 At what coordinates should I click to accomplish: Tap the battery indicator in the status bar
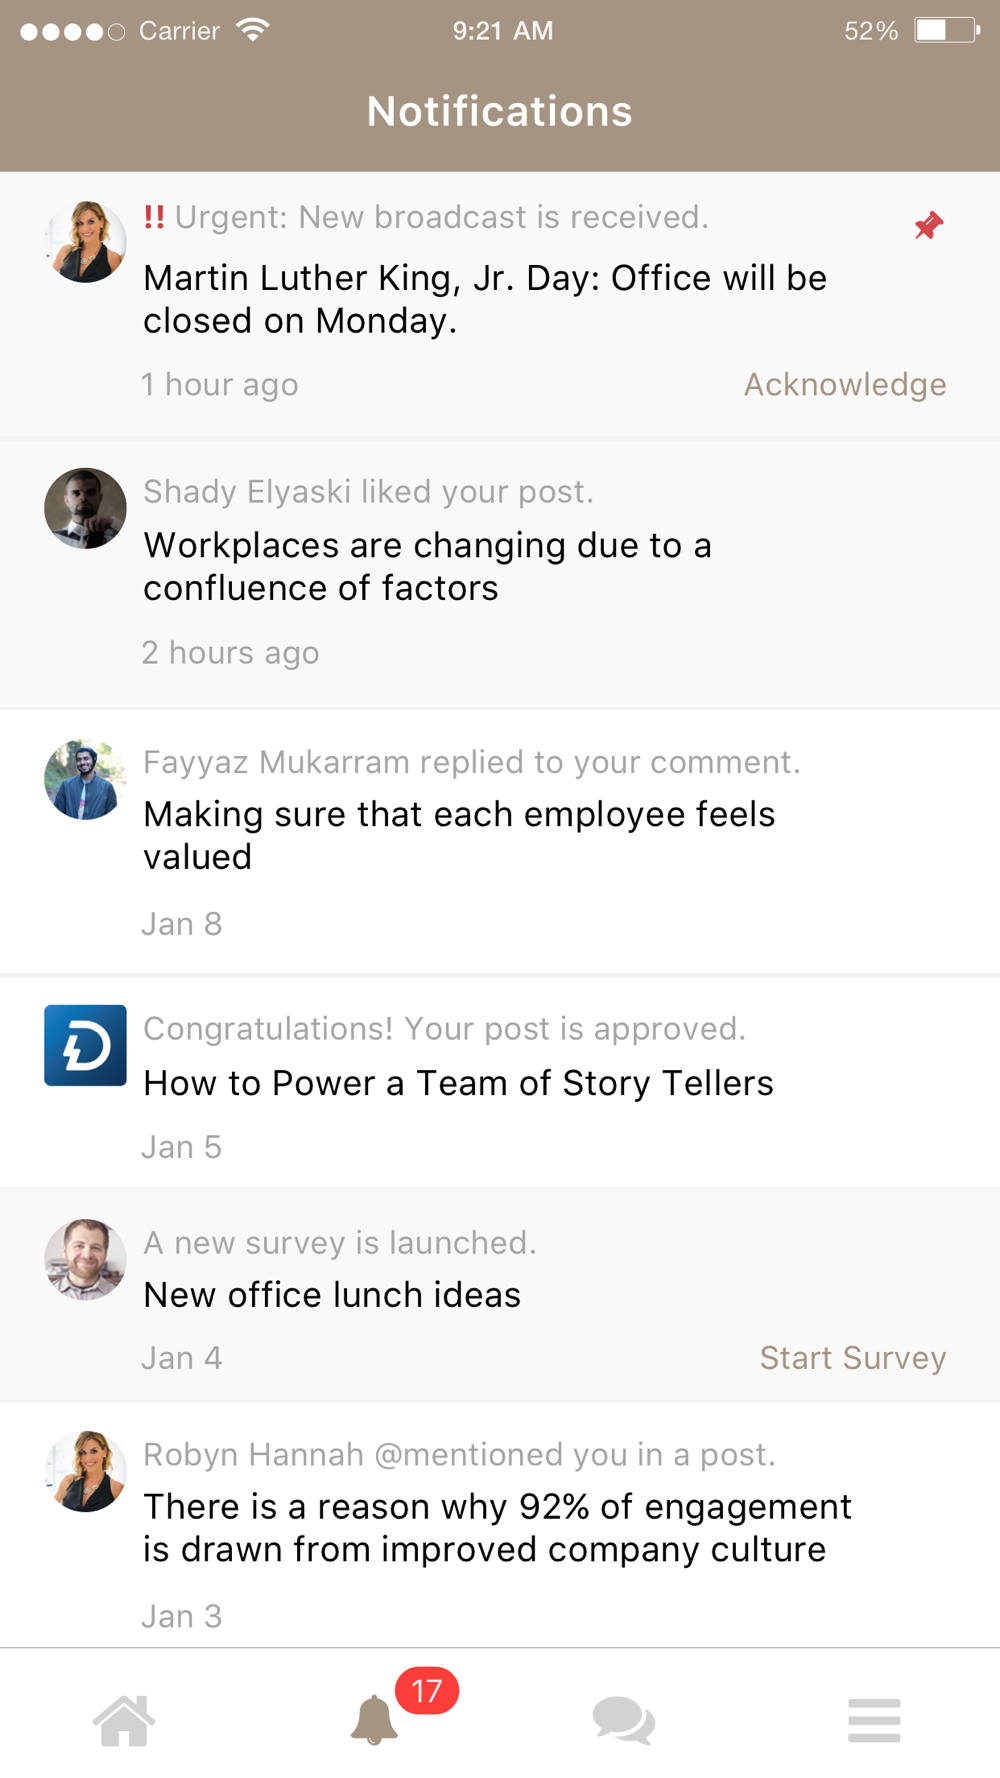[945, 31]
